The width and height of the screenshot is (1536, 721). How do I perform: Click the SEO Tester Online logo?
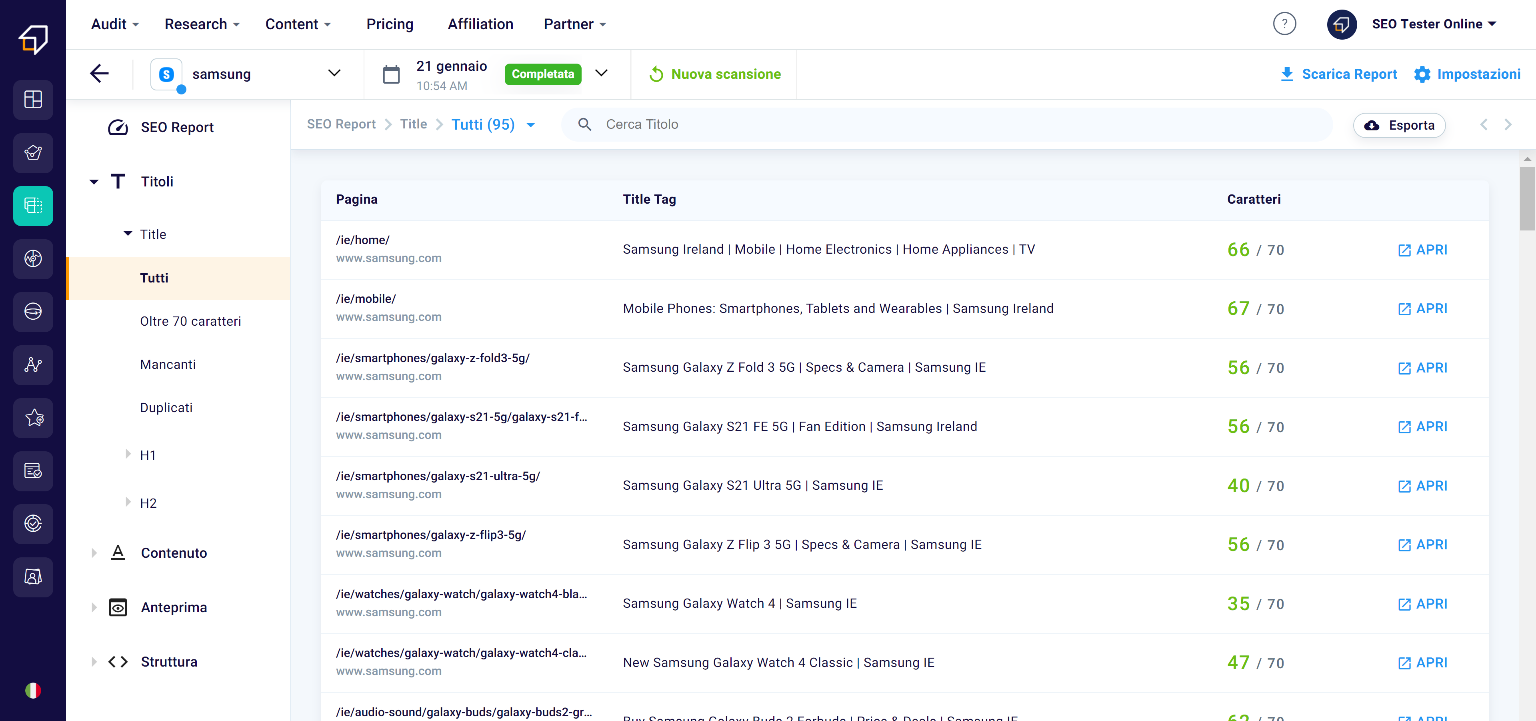tap(33, 39)
